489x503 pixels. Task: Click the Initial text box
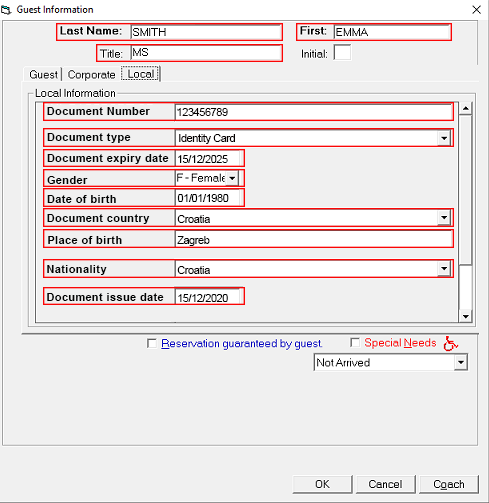(x=342, y=53)
